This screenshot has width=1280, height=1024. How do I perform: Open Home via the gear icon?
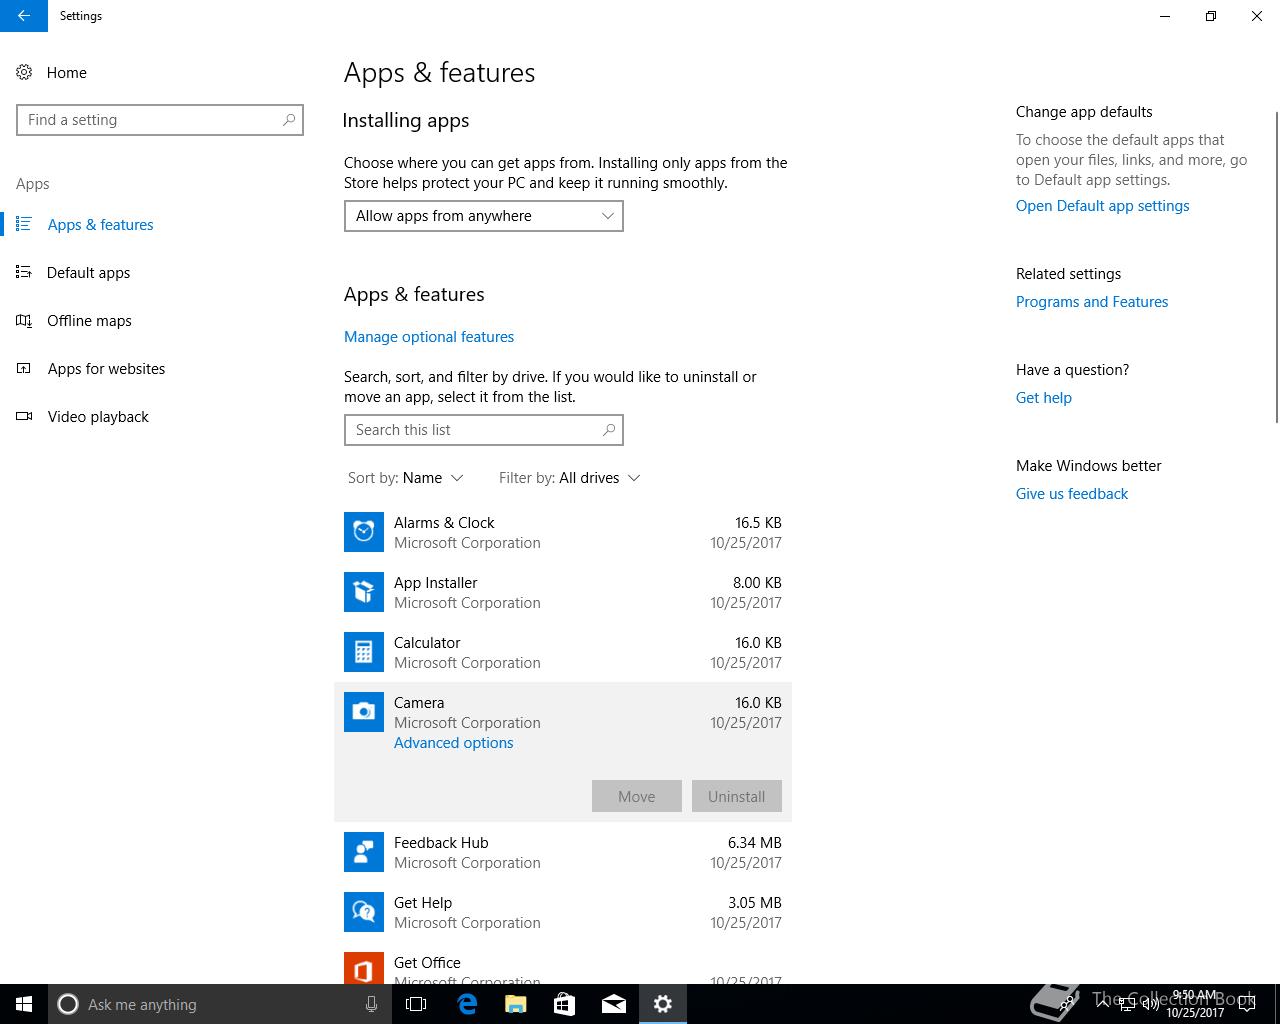click(24, 72)
